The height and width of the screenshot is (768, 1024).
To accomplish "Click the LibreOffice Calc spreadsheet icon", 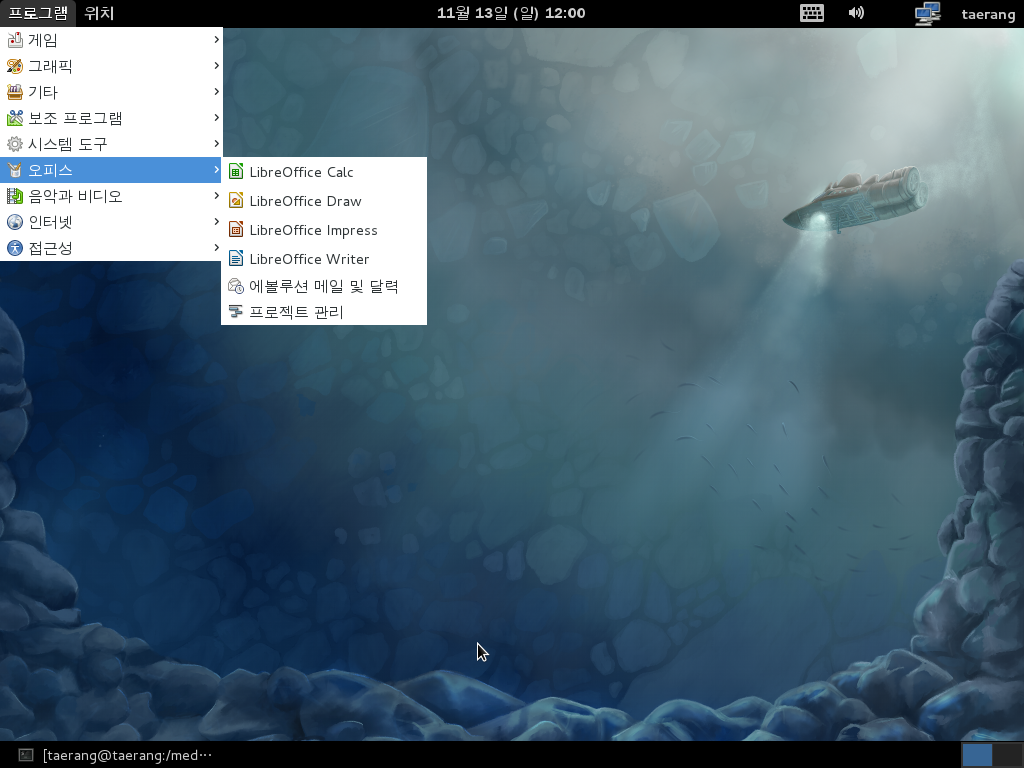I will click(236, 172).
